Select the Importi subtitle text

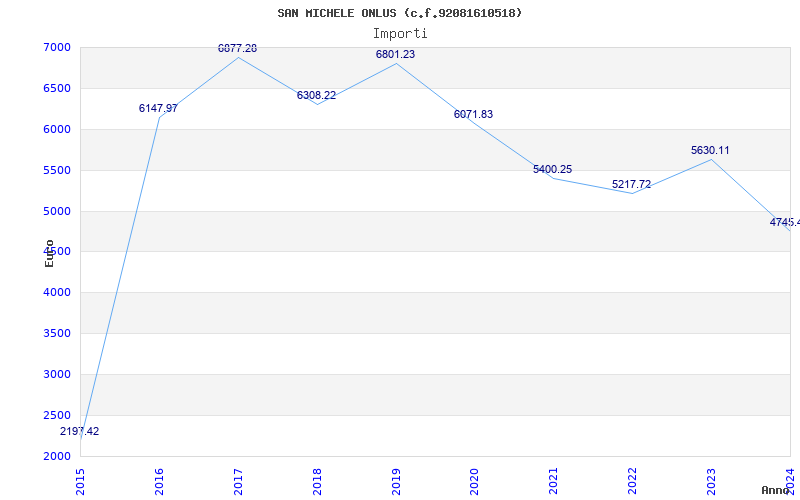tap(400, 34)
